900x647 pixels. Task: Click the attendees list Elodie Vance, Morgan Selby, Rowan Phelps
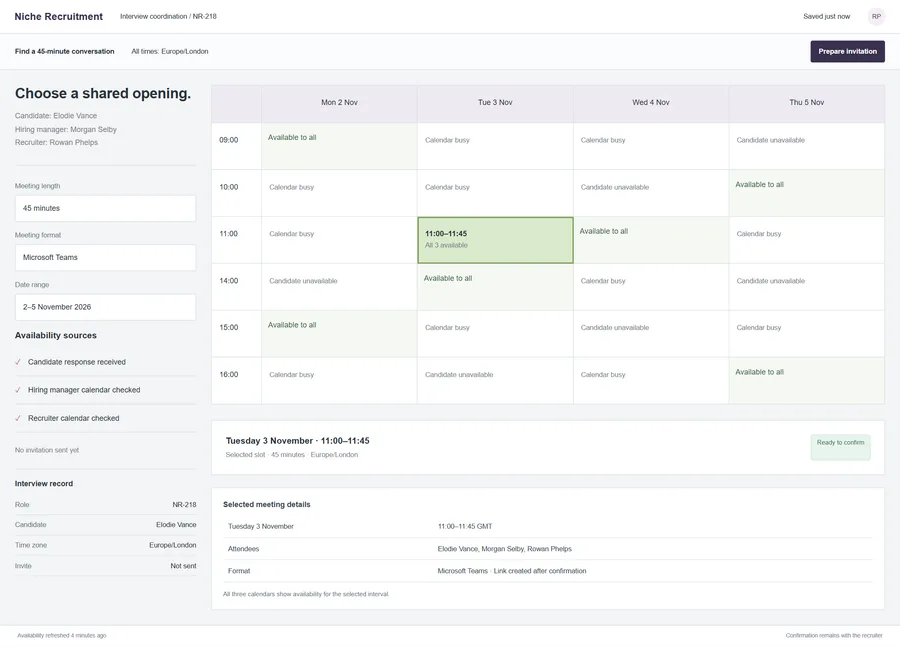click(x=505, y=549)
